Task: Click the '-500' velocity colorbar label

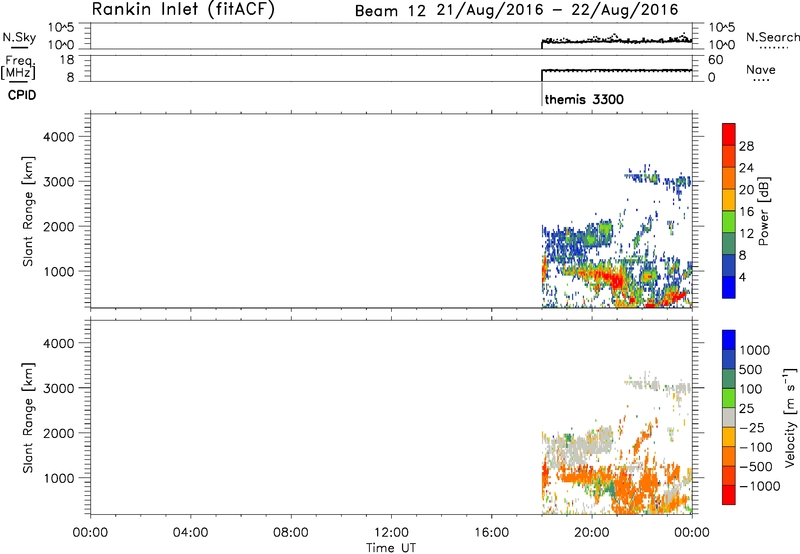Action: (x=756, y=466)
